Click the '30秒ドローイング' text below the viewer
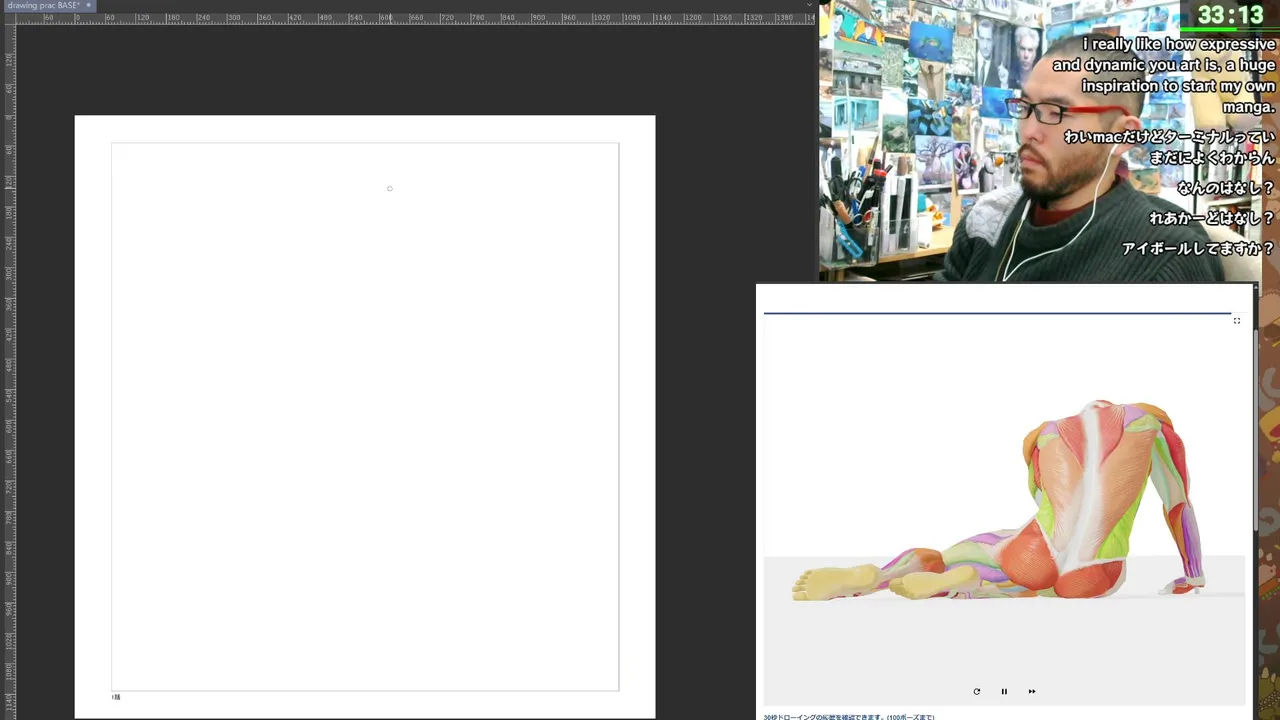 click(849, 716)
